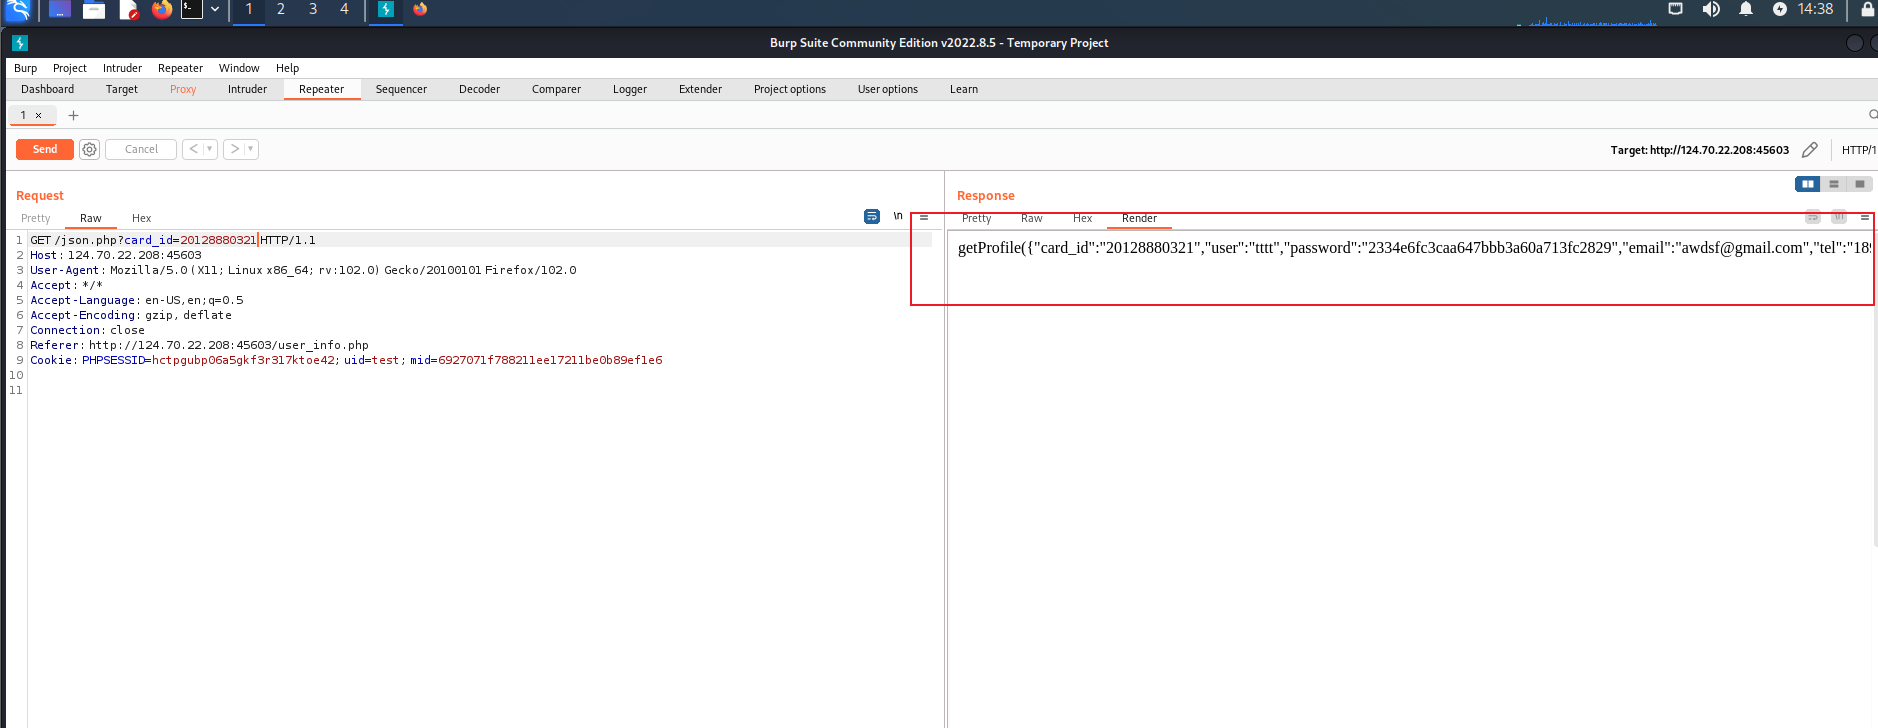Select the Request Pretty view tab

pos(35,218)
